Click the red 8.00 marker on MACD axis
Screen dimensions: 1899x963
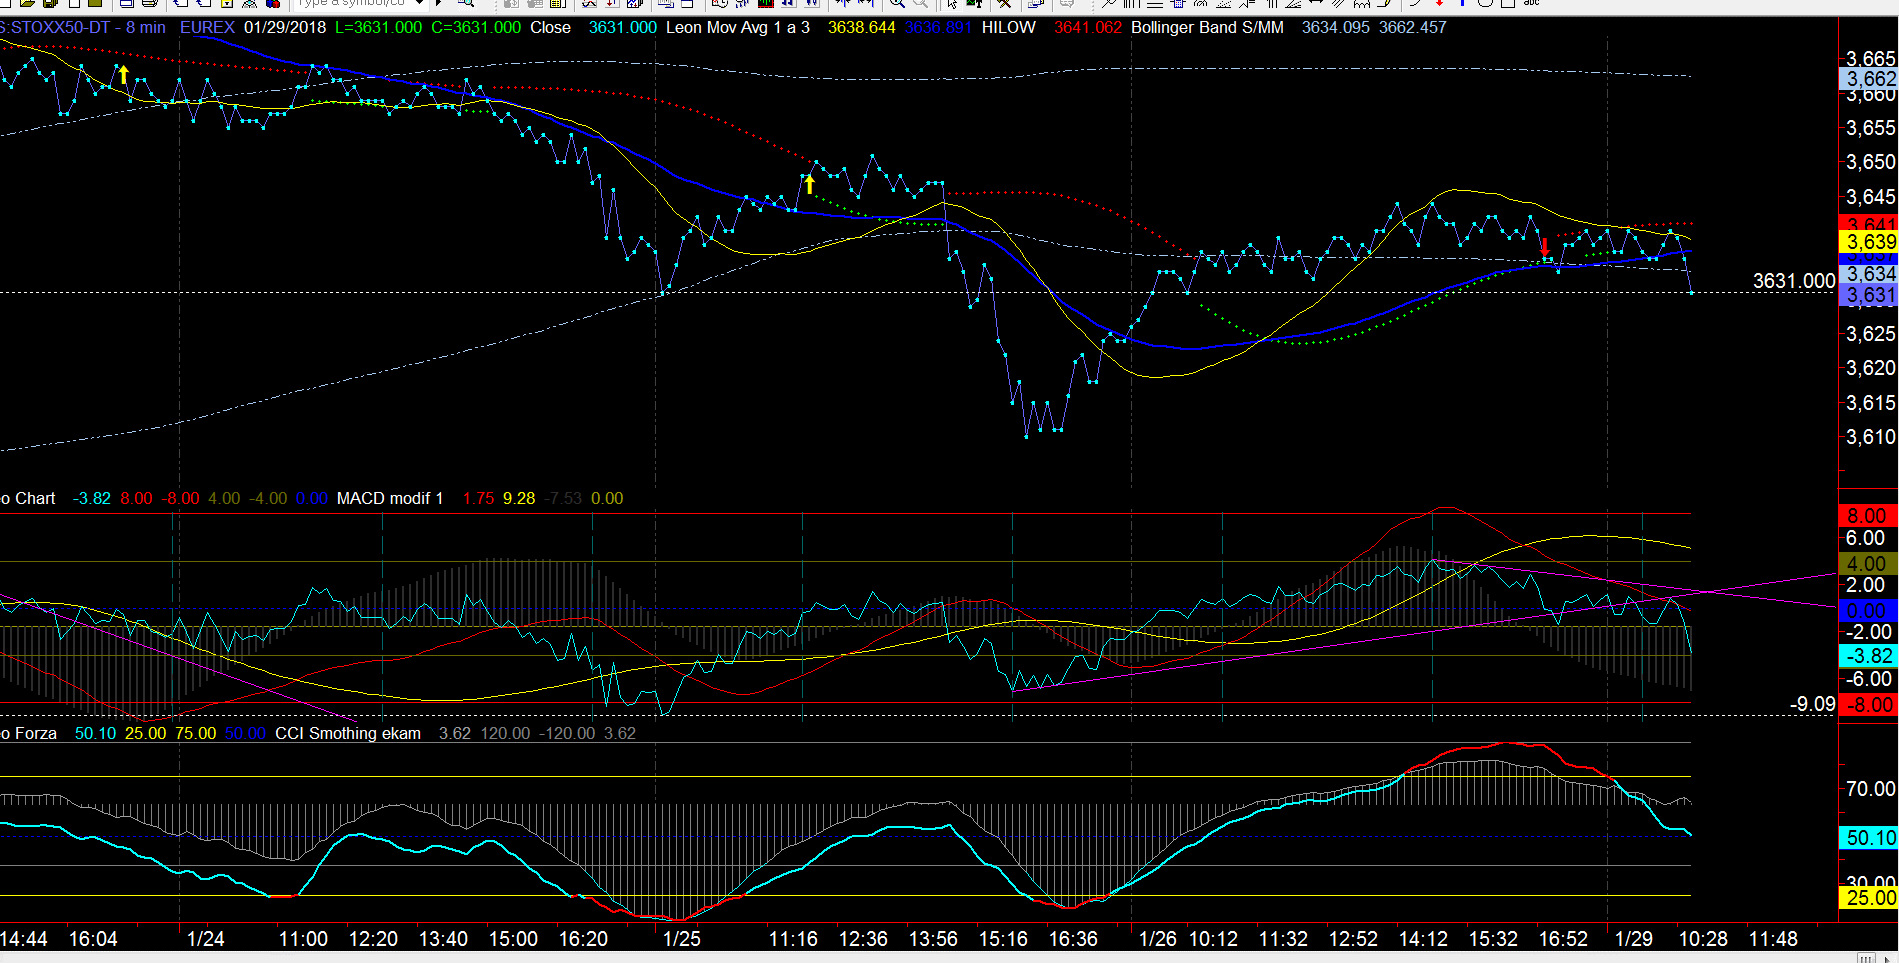[x=1867, y=516]
